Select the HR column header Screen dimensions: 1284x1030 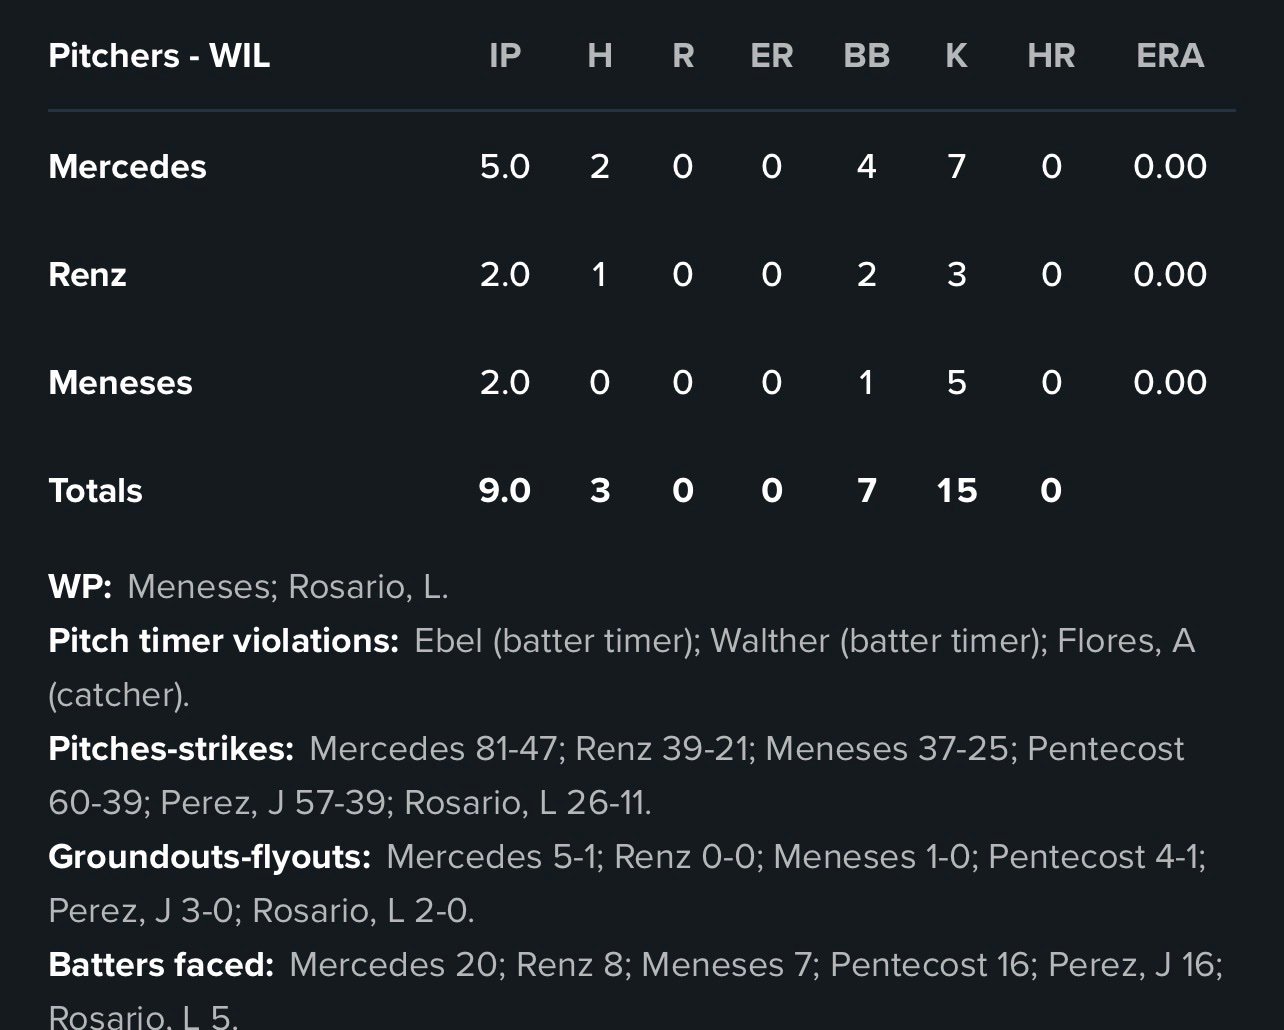tap(1051, 56)
